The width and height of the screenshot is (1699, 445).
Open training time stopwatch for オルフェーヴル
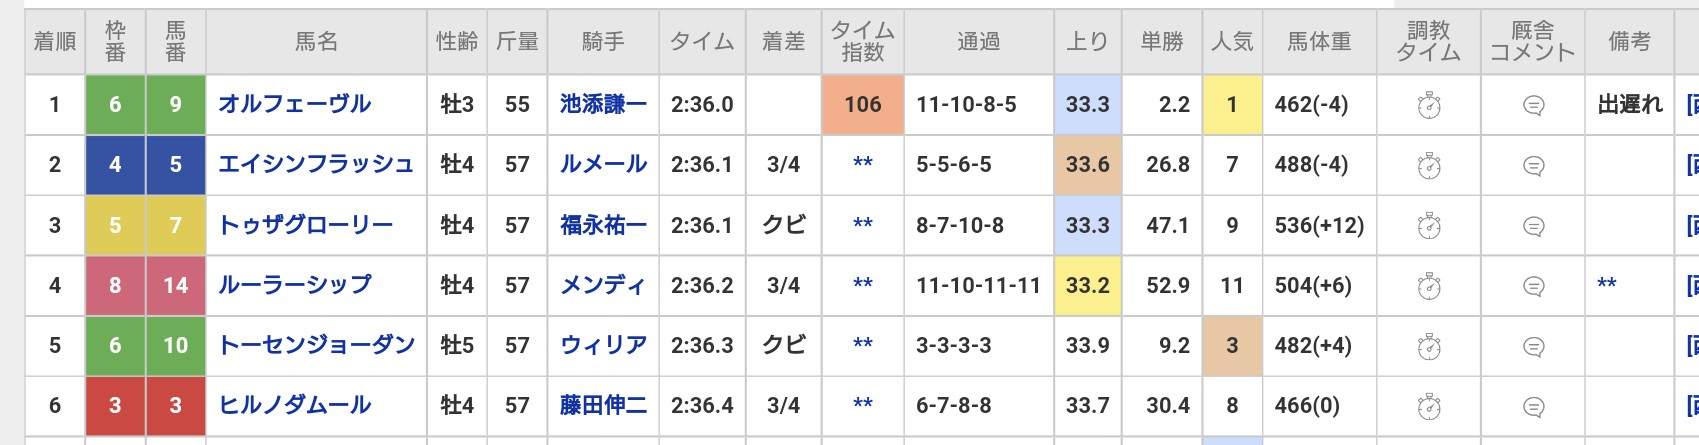(x=1429, y=104)
